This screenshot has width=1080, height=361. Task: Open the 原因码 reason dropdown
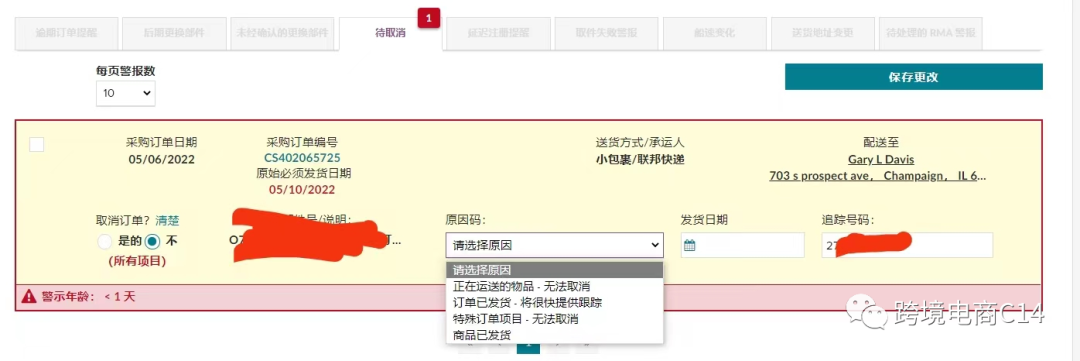tap(554, 245)
